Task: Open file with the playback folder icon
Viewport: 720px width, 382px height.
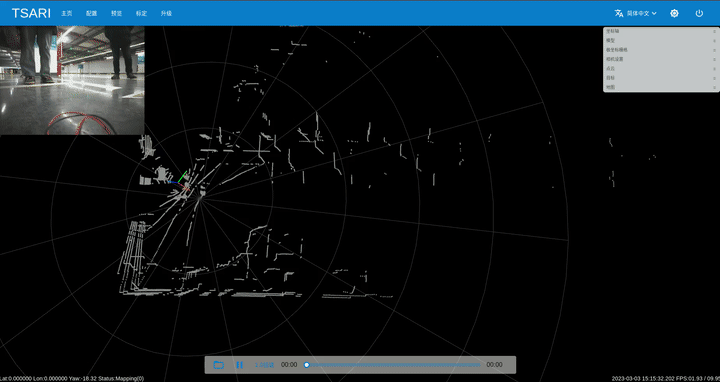Action: coord(219,365)
